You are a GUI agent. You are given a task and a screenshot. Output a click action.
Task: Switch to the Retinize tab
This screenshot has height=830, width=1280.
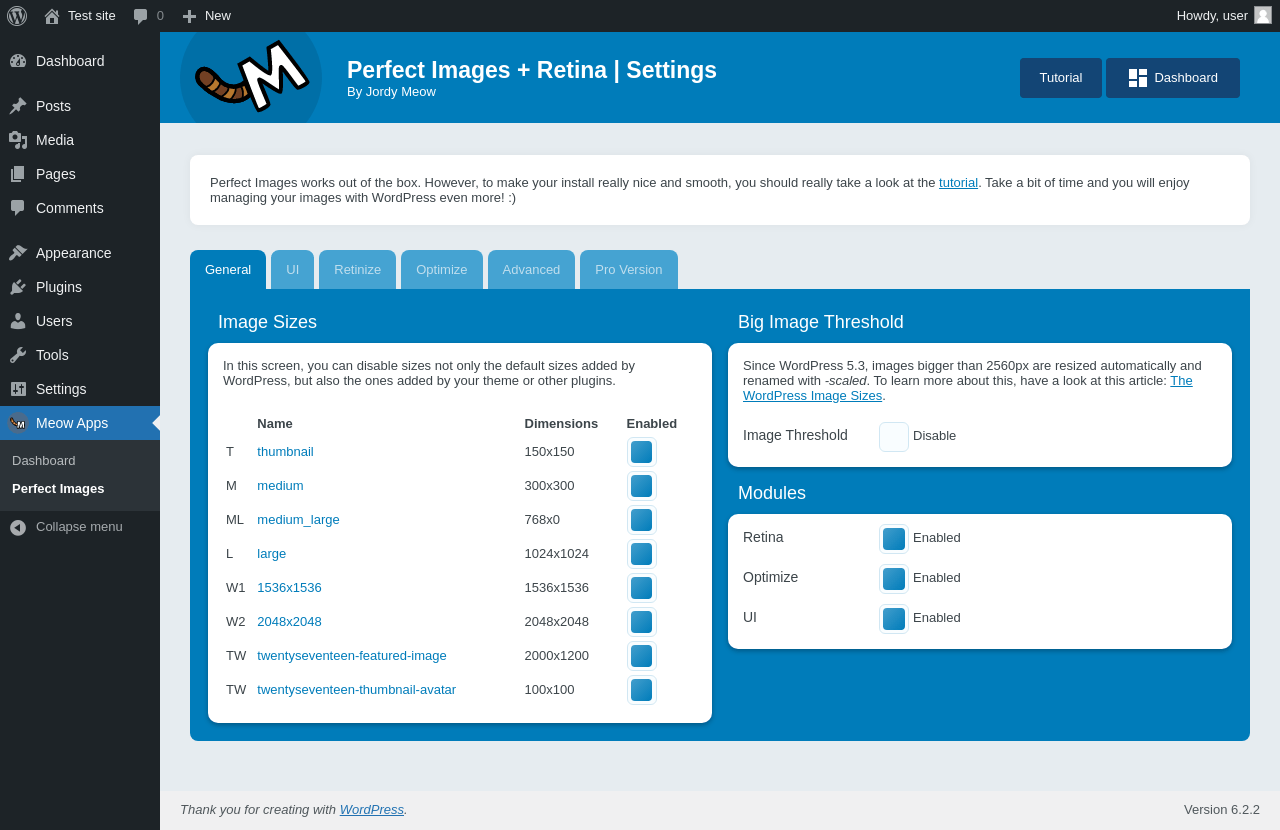tap(357, 270)
